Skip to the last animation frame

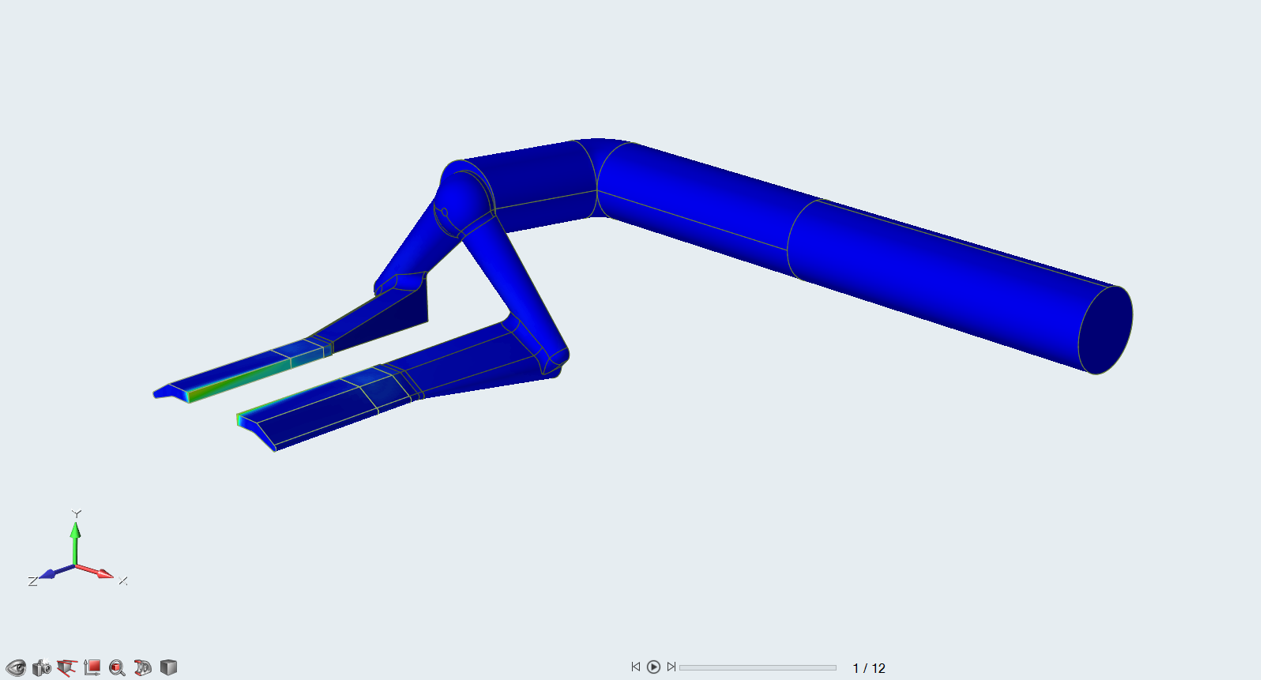tap(671, 667)
